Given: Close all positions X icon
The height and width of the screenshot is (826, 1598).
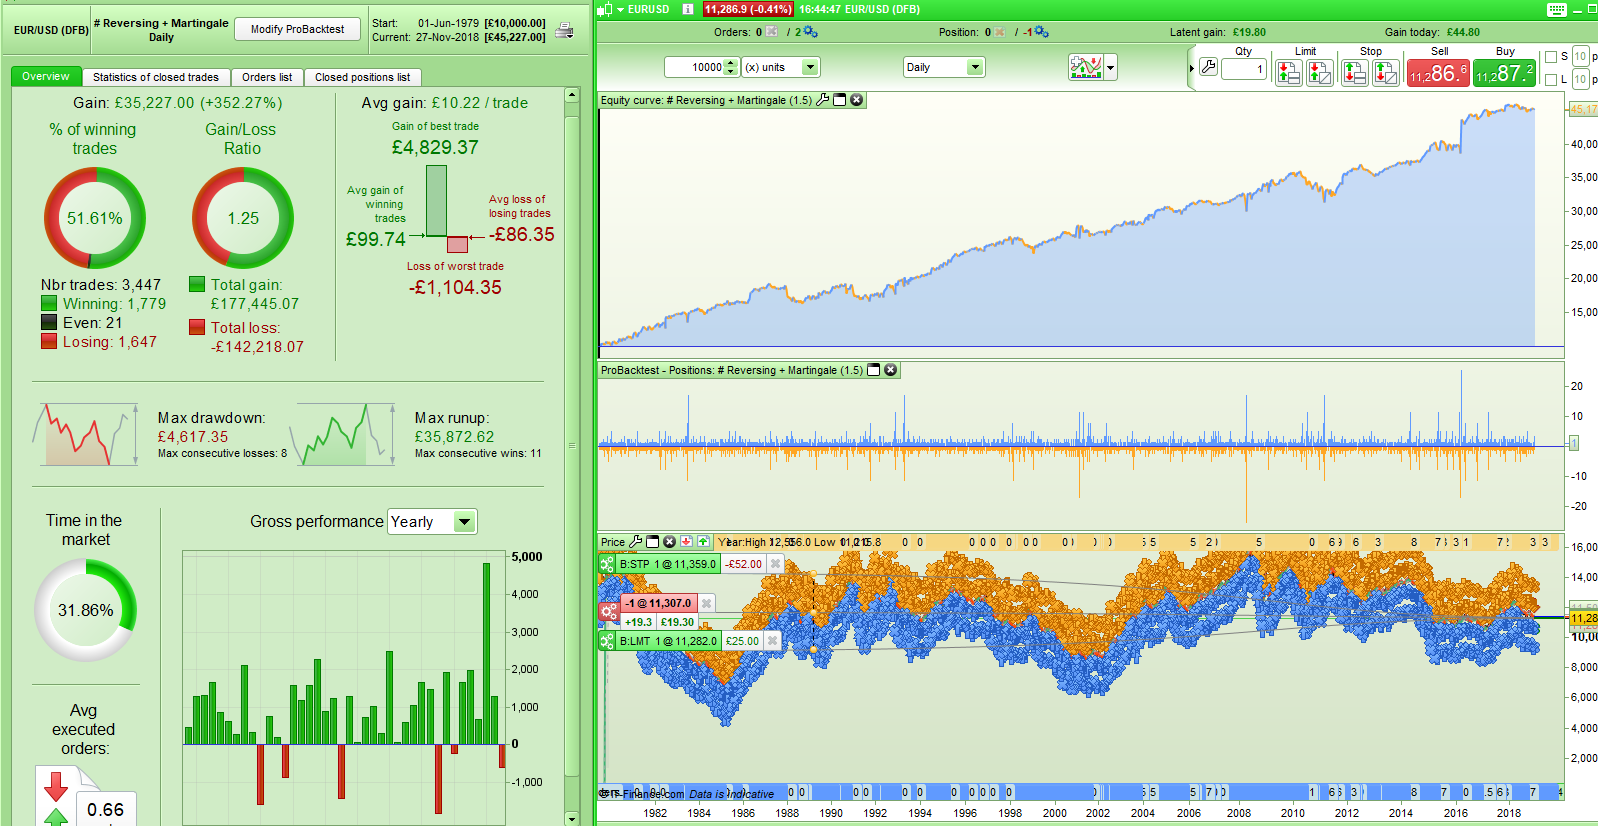Looking at the screenshot, I should [x=999, y=32].
